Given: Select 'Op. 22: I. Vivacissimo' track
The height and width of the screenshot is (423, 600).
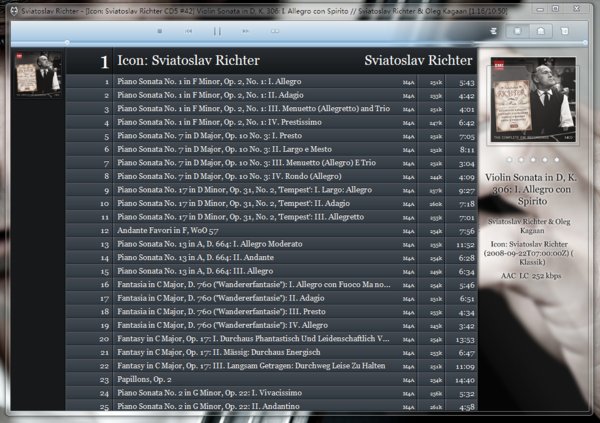Looking at the screenshot, I should pyautogui.click(x=271, y=393).
